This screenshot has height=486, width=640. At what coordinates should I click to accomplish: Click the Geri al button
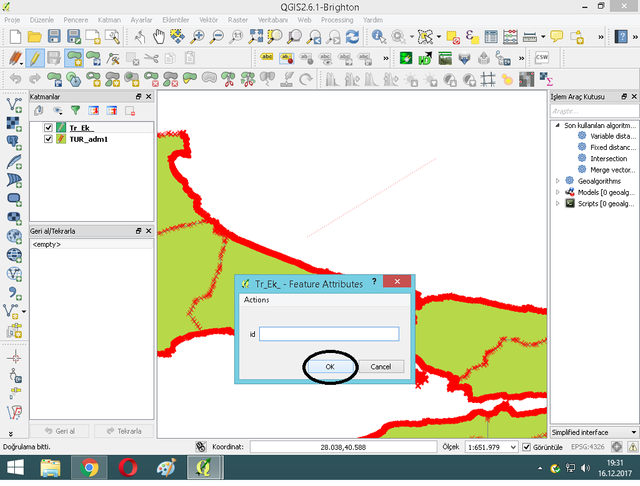60,431
